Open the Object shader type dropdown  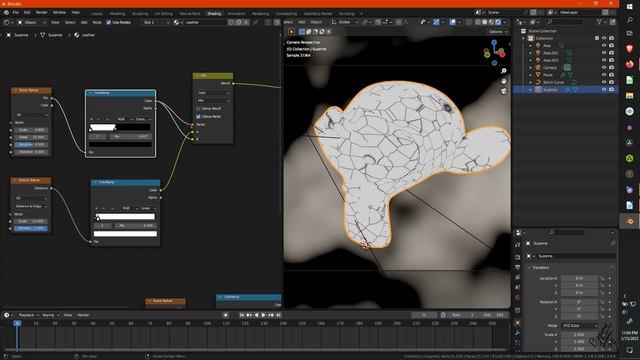tap(32, 22)
